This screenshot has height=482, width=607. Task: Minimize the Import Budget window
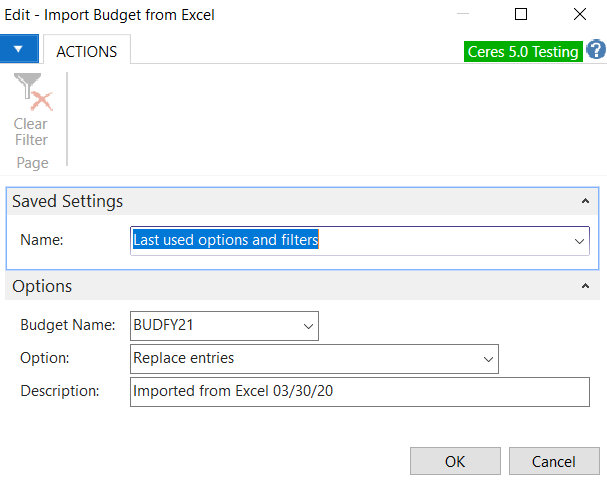(461, 15)
